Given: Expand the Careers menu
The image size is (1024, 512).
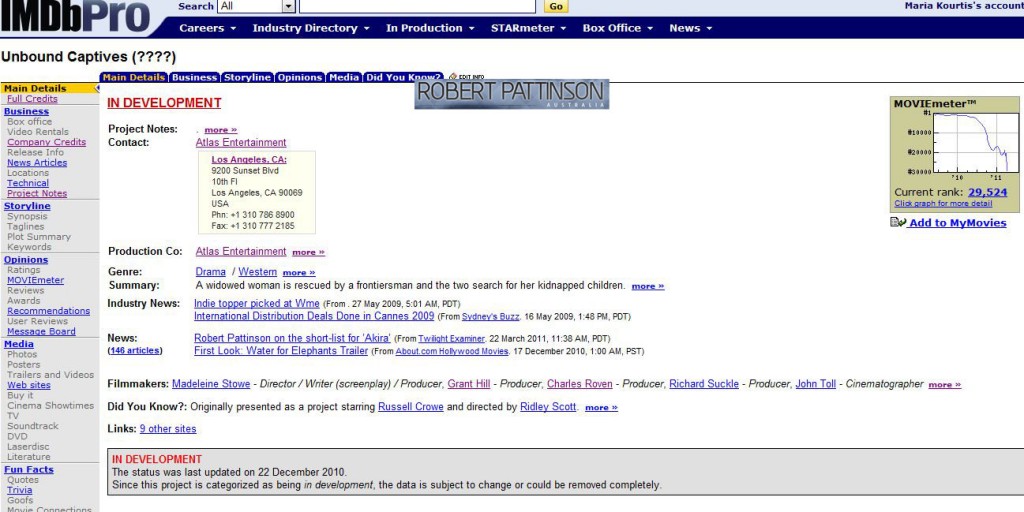Looking at the screenshot, I should (207, 28).
